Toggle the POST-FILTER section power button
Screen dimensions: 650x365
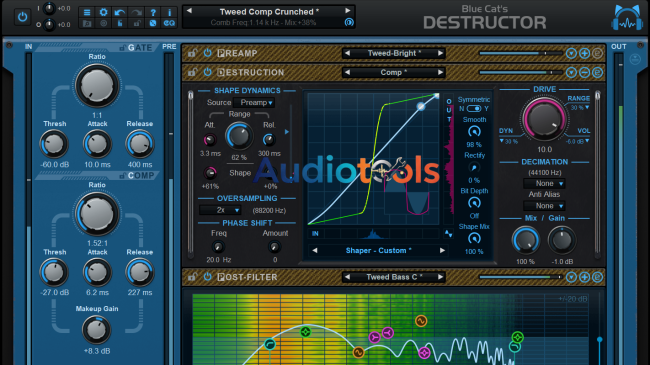[x=207, y=277]
